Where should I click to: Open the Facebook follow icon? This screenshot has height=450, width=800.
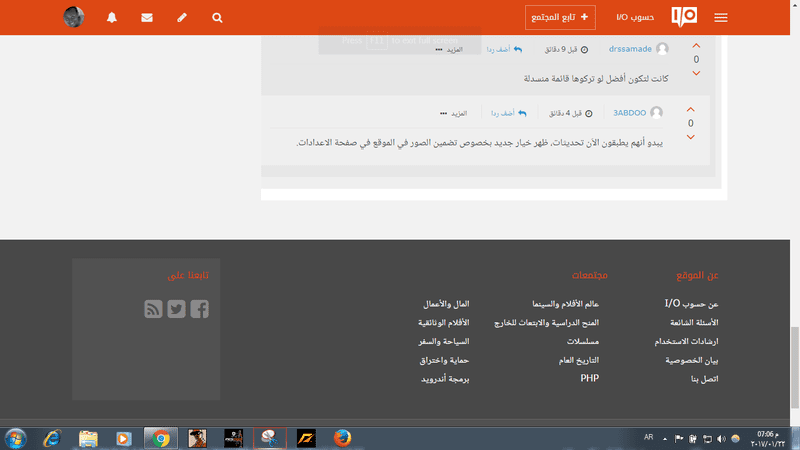(199, 309)
